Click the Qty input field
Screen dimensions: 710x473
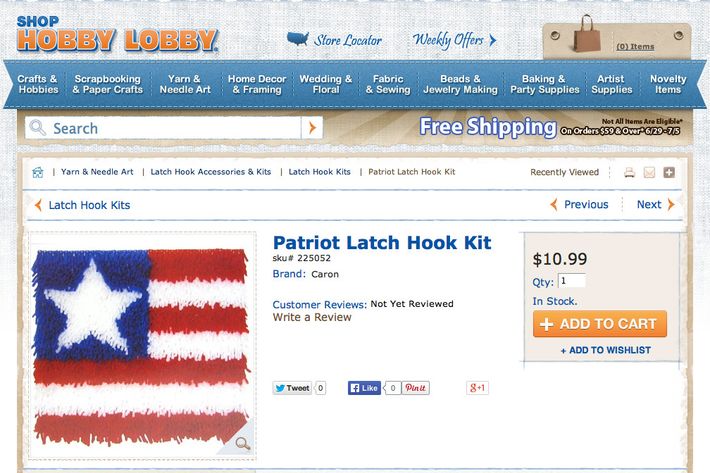[x=571, y=281]
